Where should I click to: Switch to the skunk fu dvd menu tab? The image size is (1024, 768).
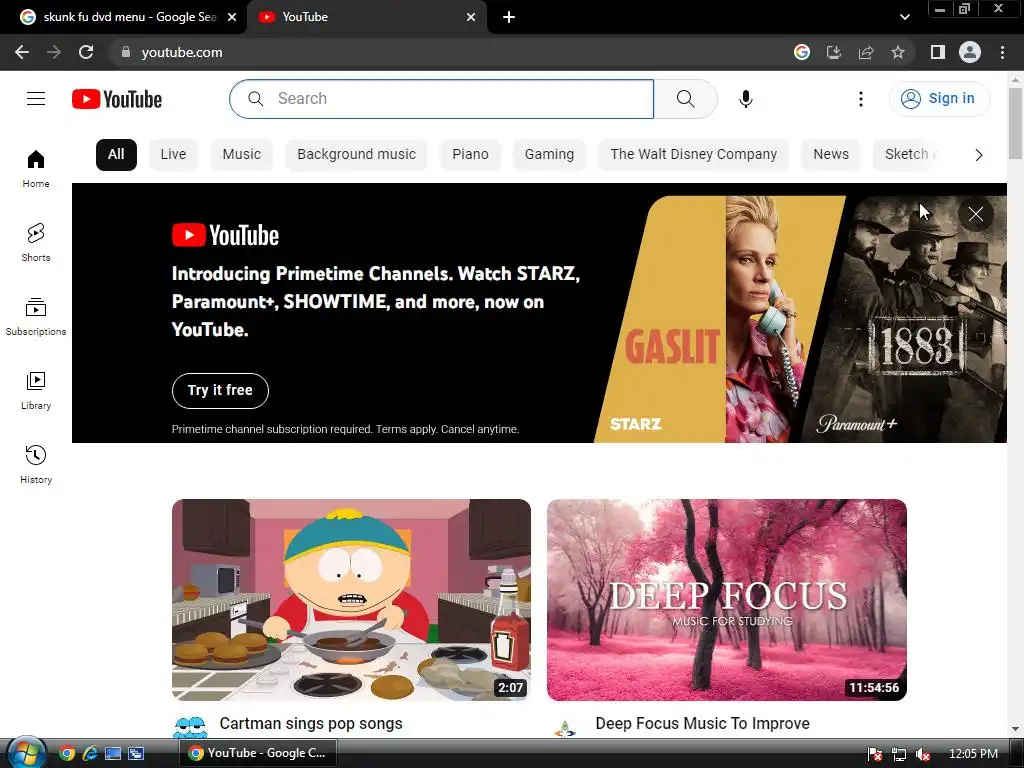(x=122, y=17)
